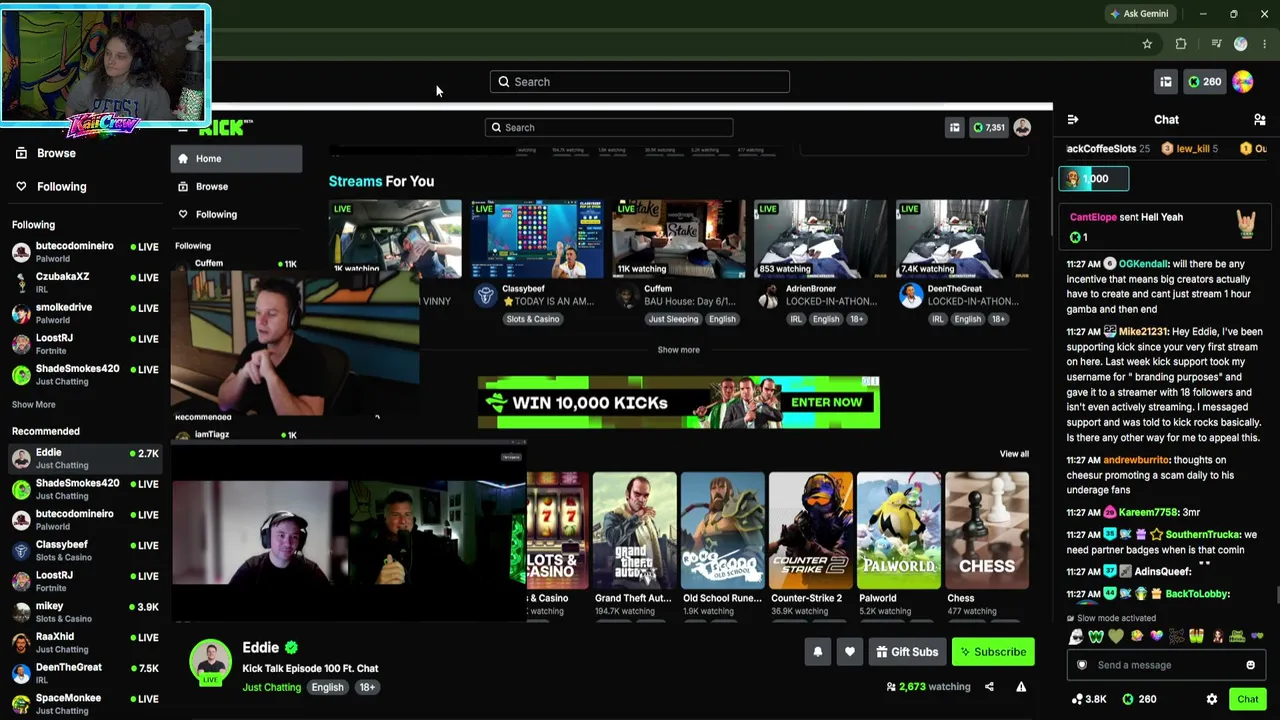This screenshot has width=1280, height=720.
Task: Report the stream with warning triangle icon
Action: coord(1021,687)
